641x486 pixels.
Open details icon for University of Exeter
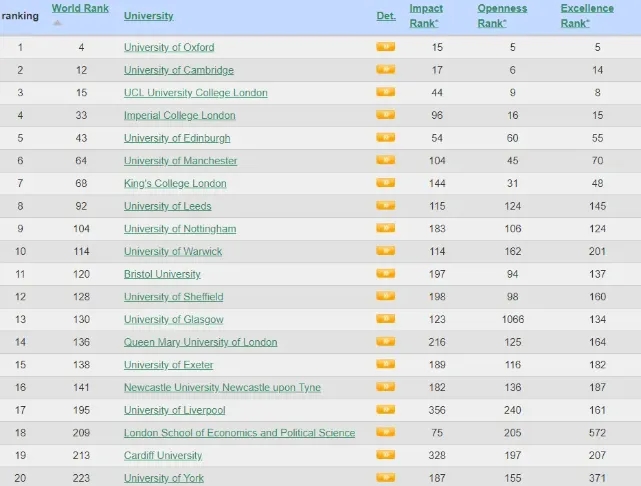coord(385,364)
